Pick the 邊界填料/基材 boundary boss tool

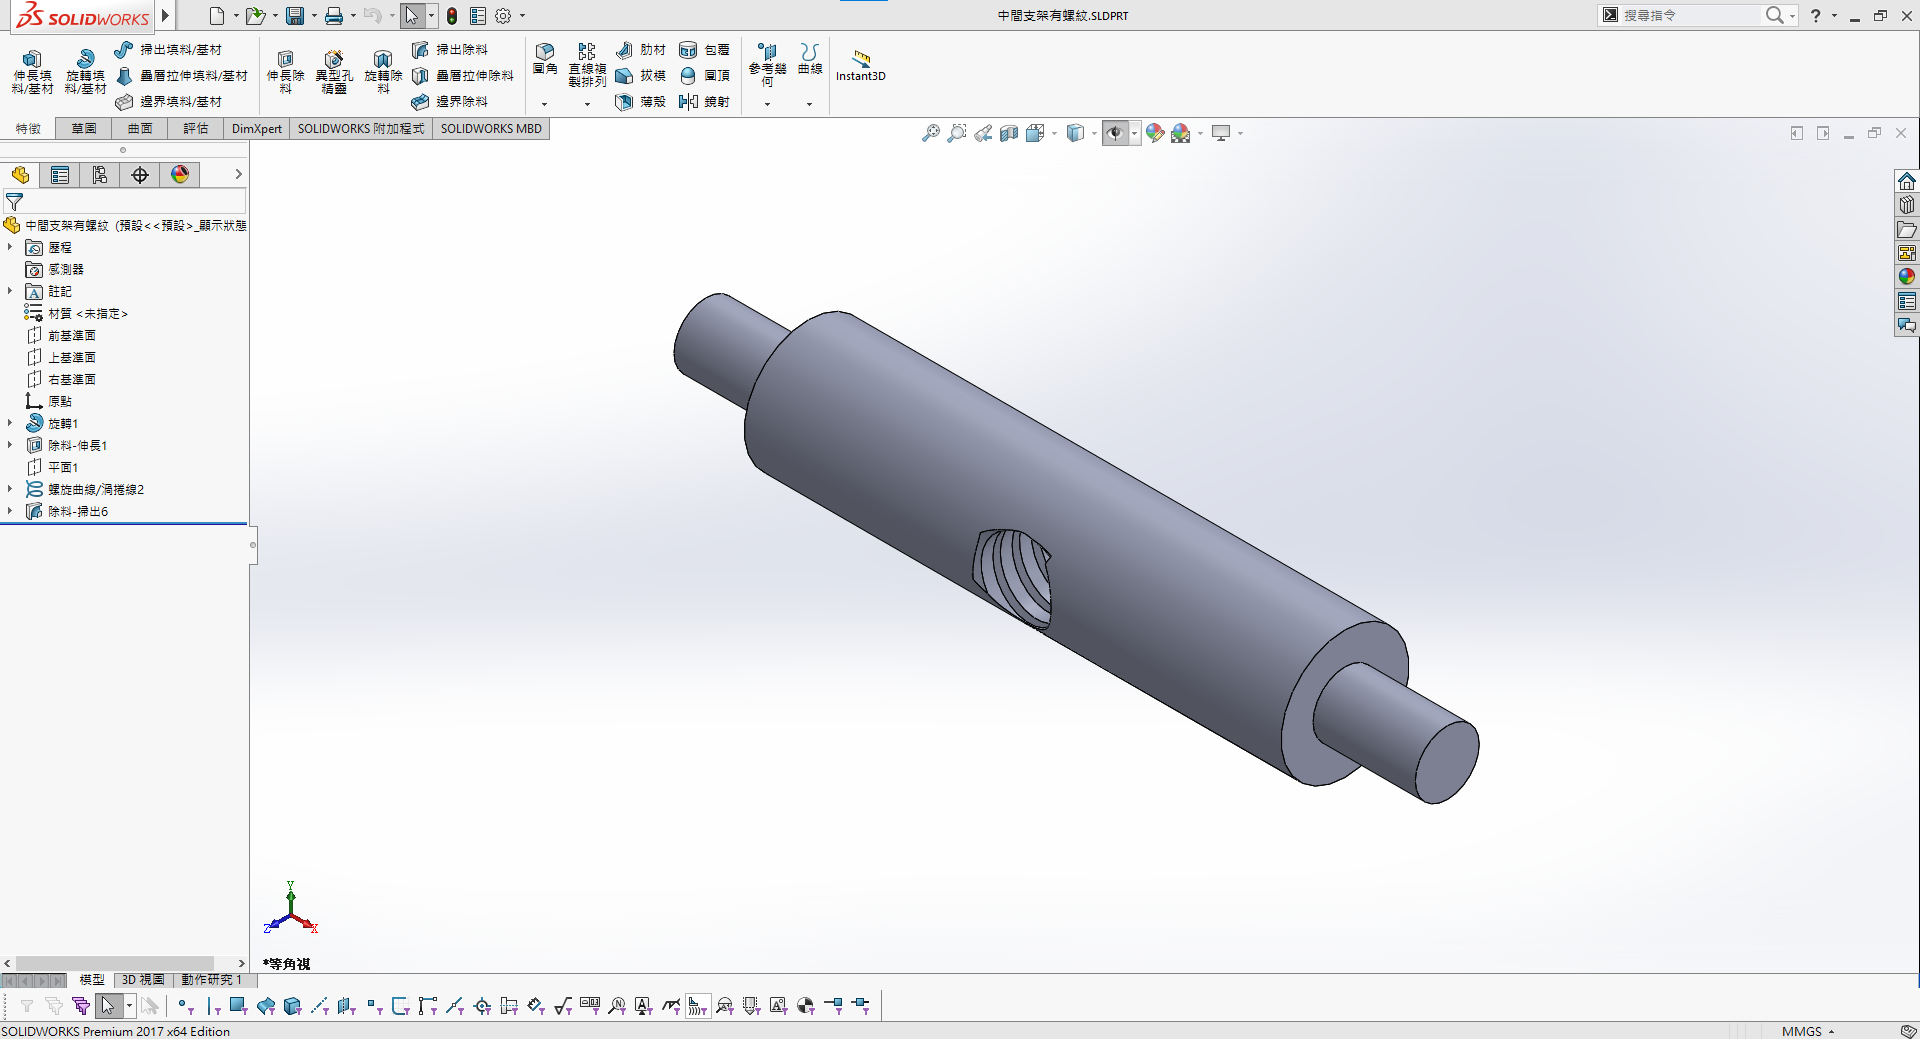(168, 101)
